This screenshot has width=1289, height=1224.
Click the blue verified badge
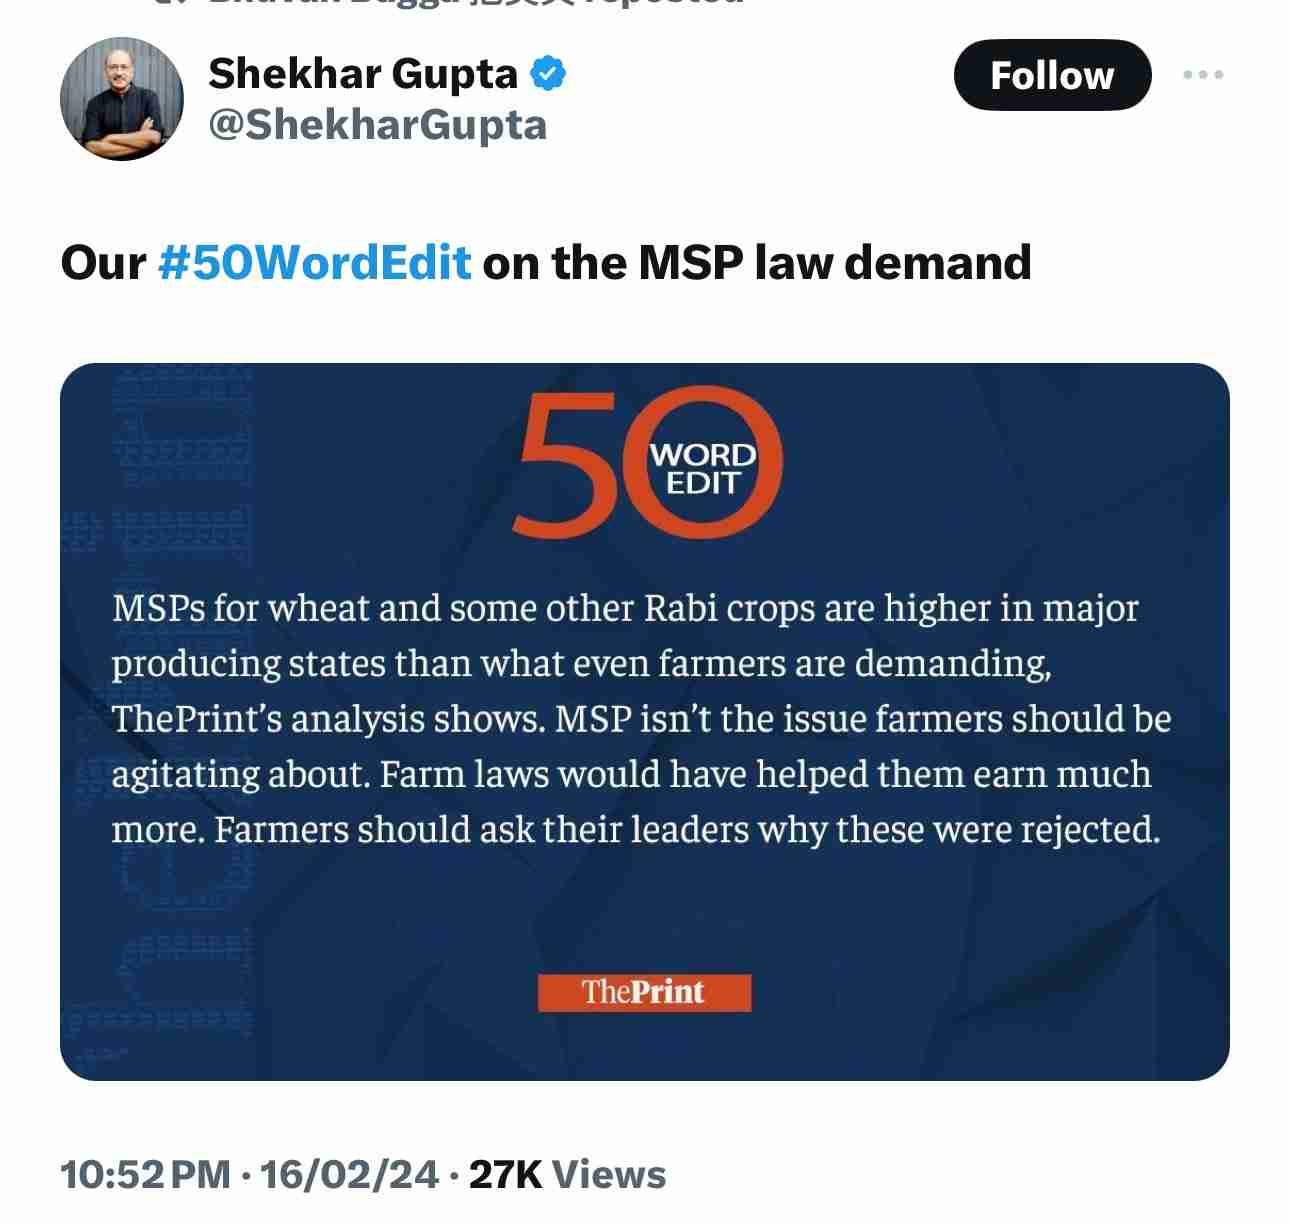click(x=548, y=74)
